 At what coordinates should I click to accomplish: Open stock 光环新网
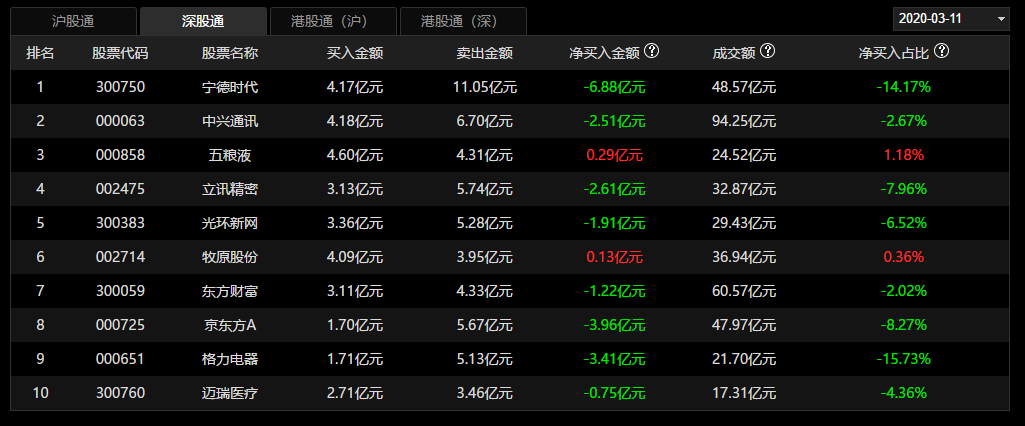[x=230, y=223]
